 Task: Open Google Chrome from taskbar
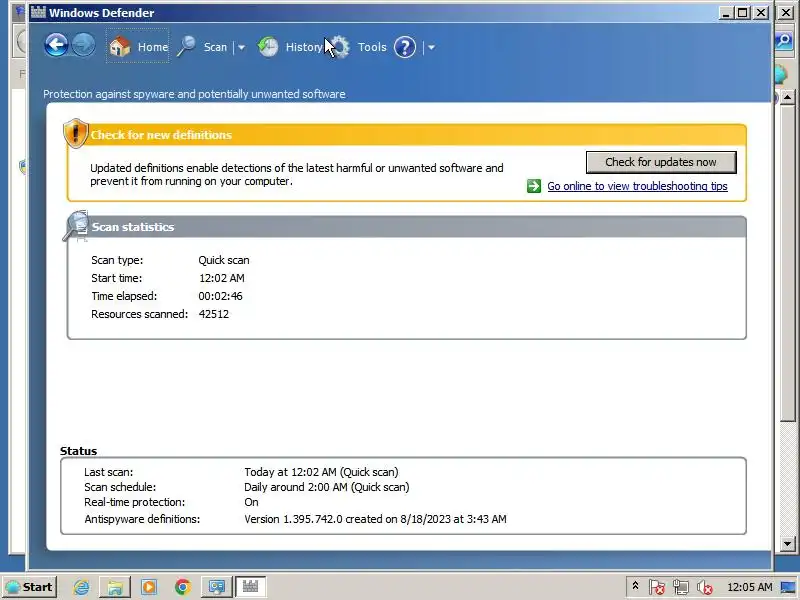183,587
